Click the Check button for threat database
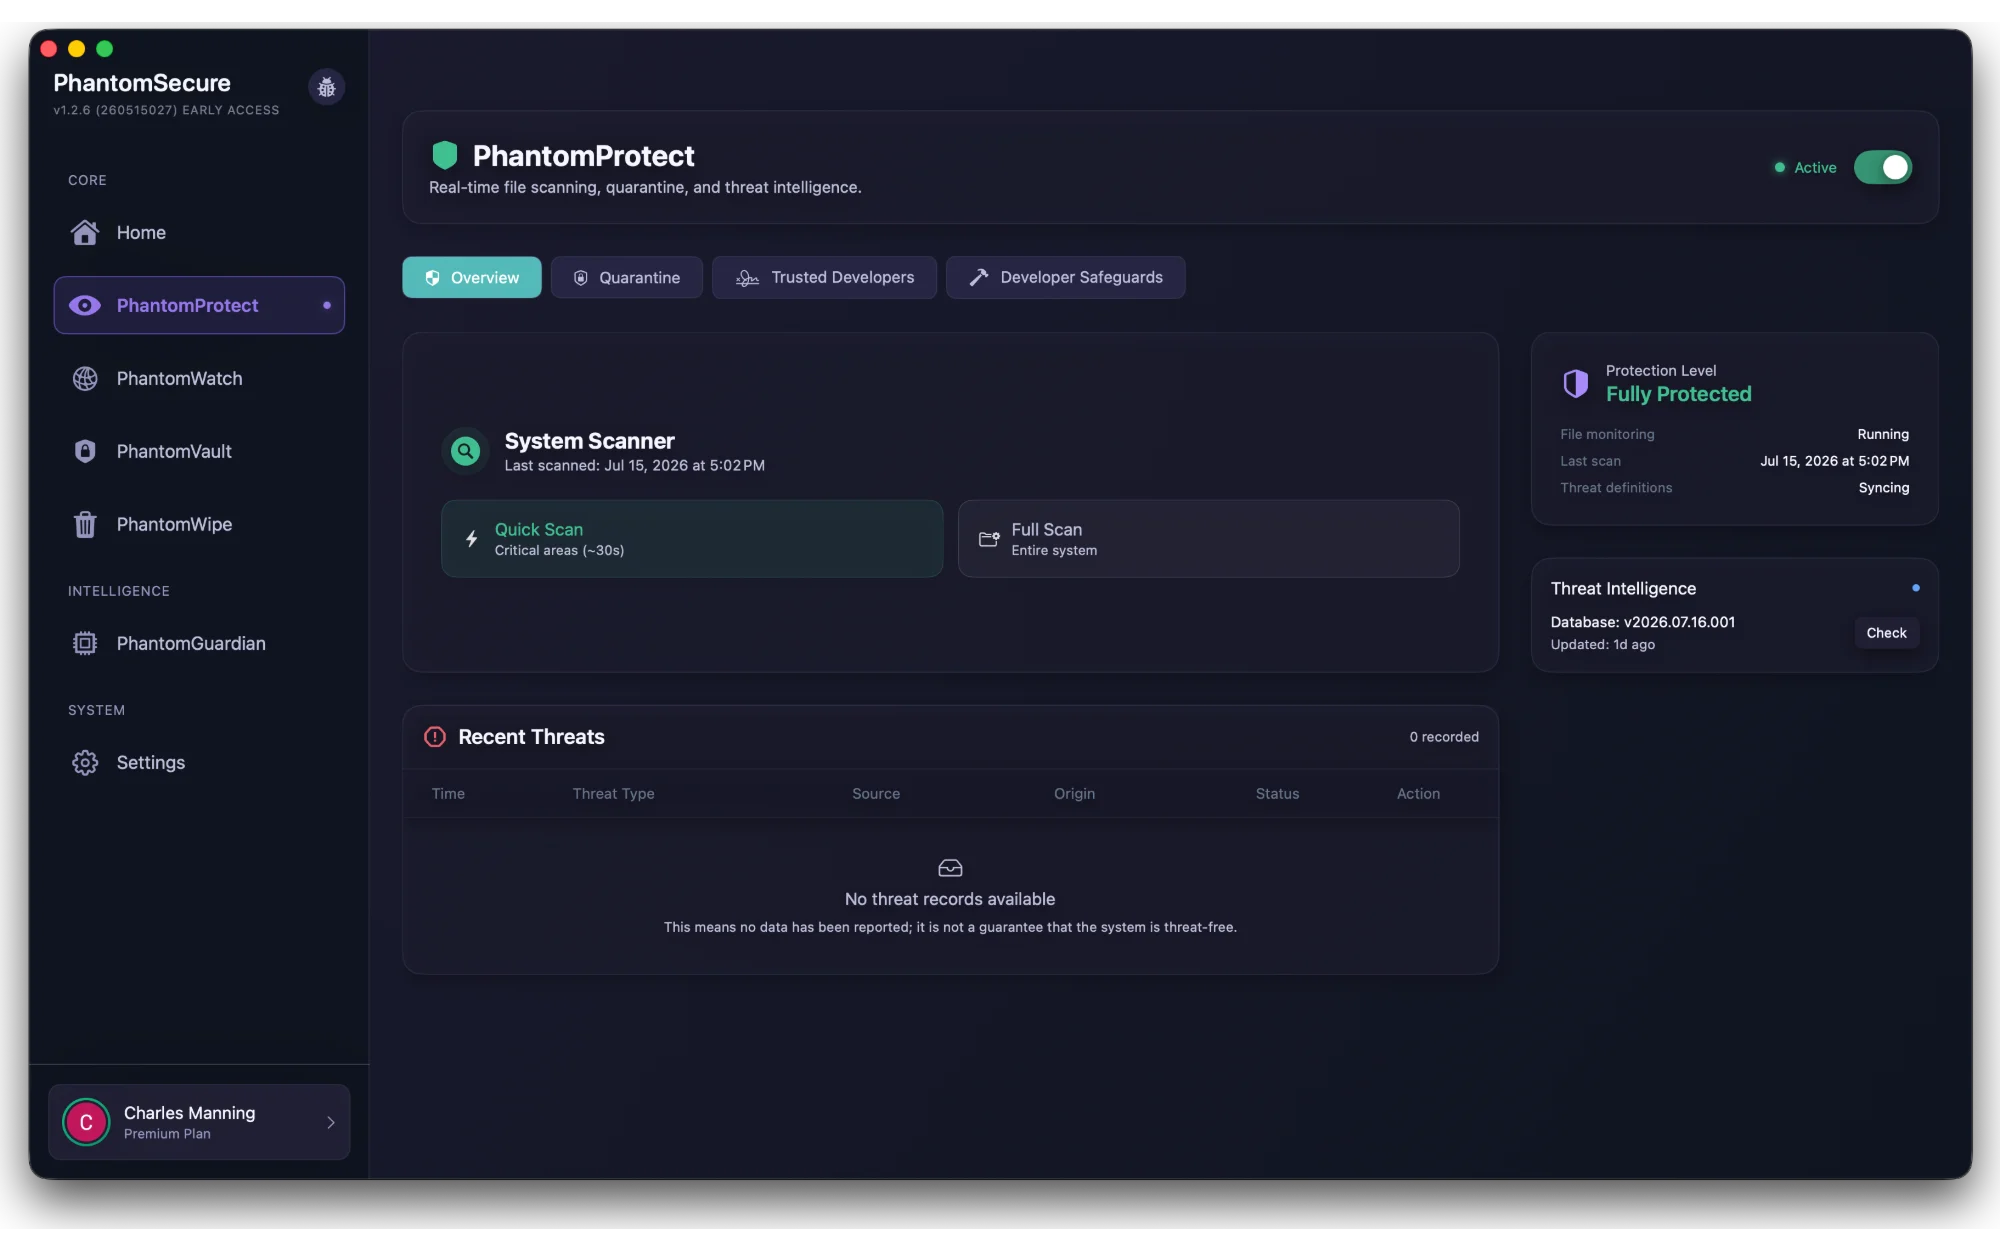 [1886, 633]
